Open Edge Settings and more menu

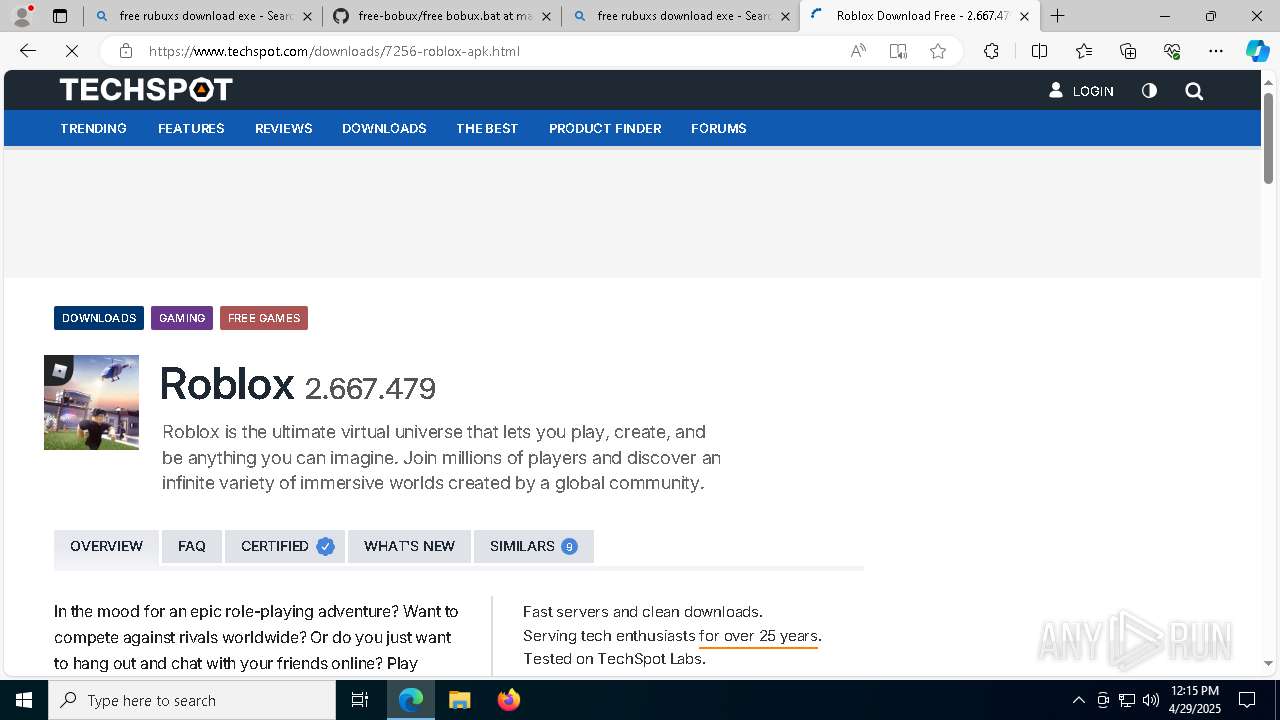click(1216, 51)
